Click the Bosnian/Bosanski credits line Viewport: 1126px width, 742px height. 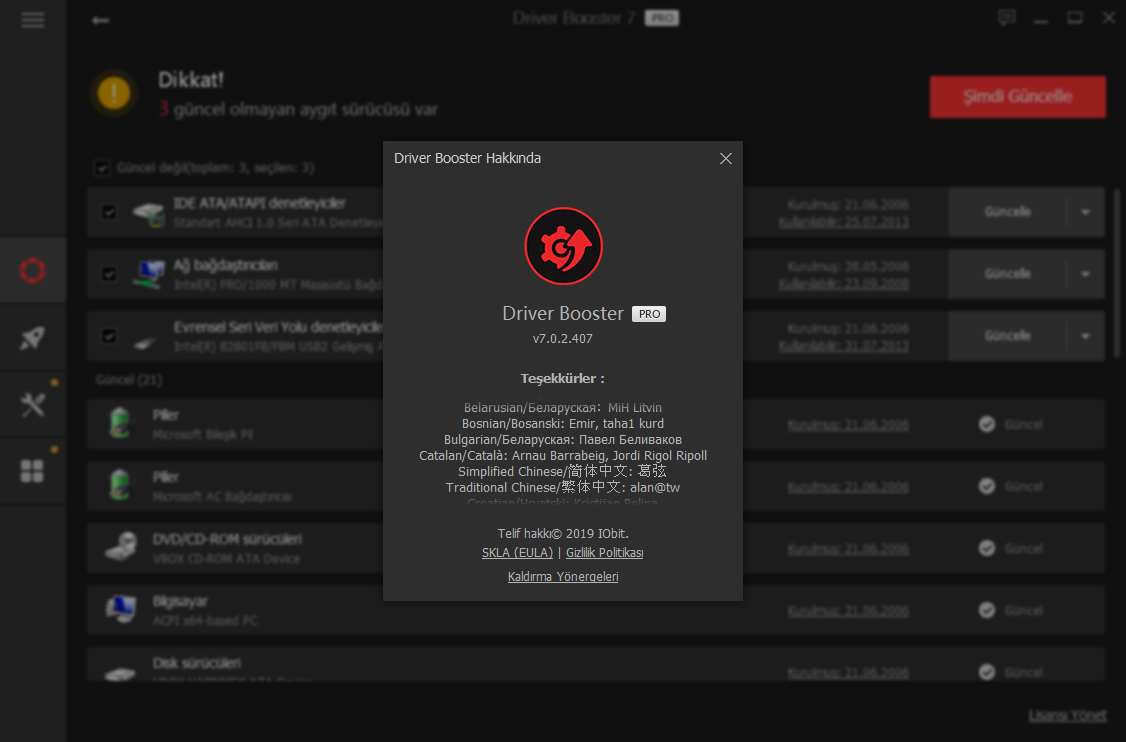563,424
